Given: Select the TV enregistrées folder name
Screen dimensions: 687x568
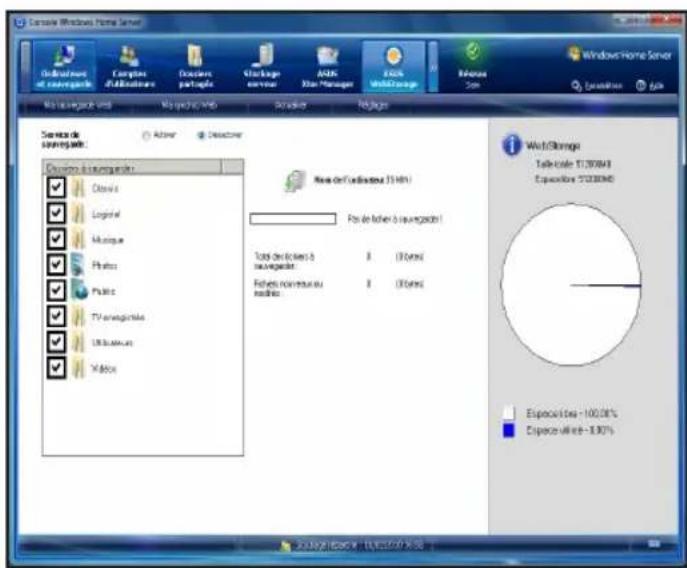Looking at the screenshot, I should [118, 317].
